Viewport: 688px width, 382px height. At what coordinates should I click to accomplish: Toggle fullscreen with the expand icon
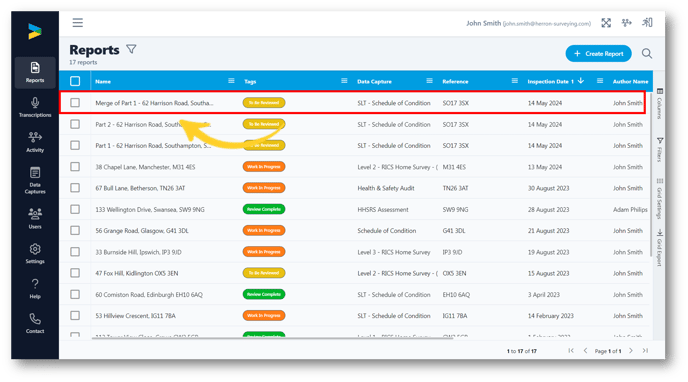pyautogui.click(x=606, y=23)
